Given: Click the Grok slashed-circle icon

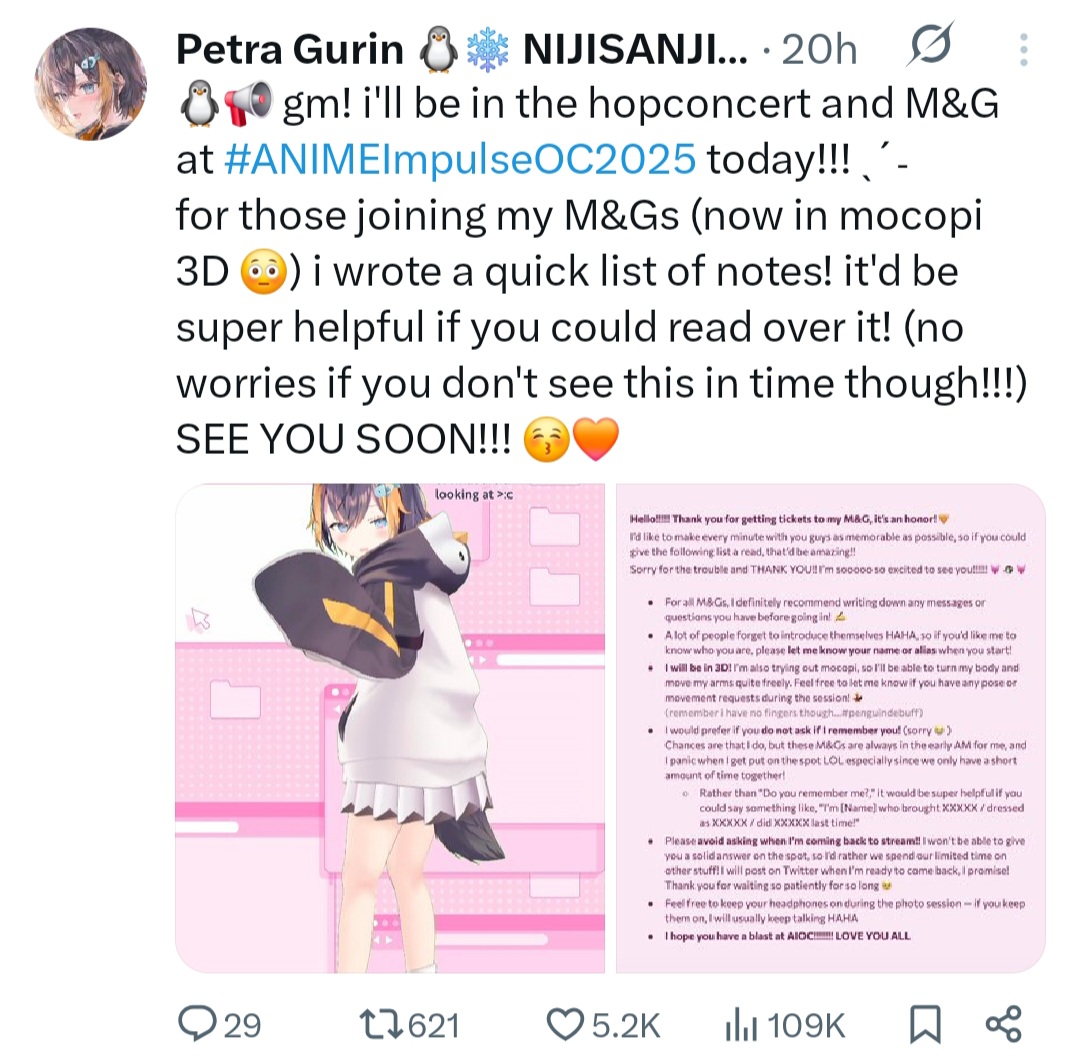Looking at the screenshot, I should click(x=930, y=49).
